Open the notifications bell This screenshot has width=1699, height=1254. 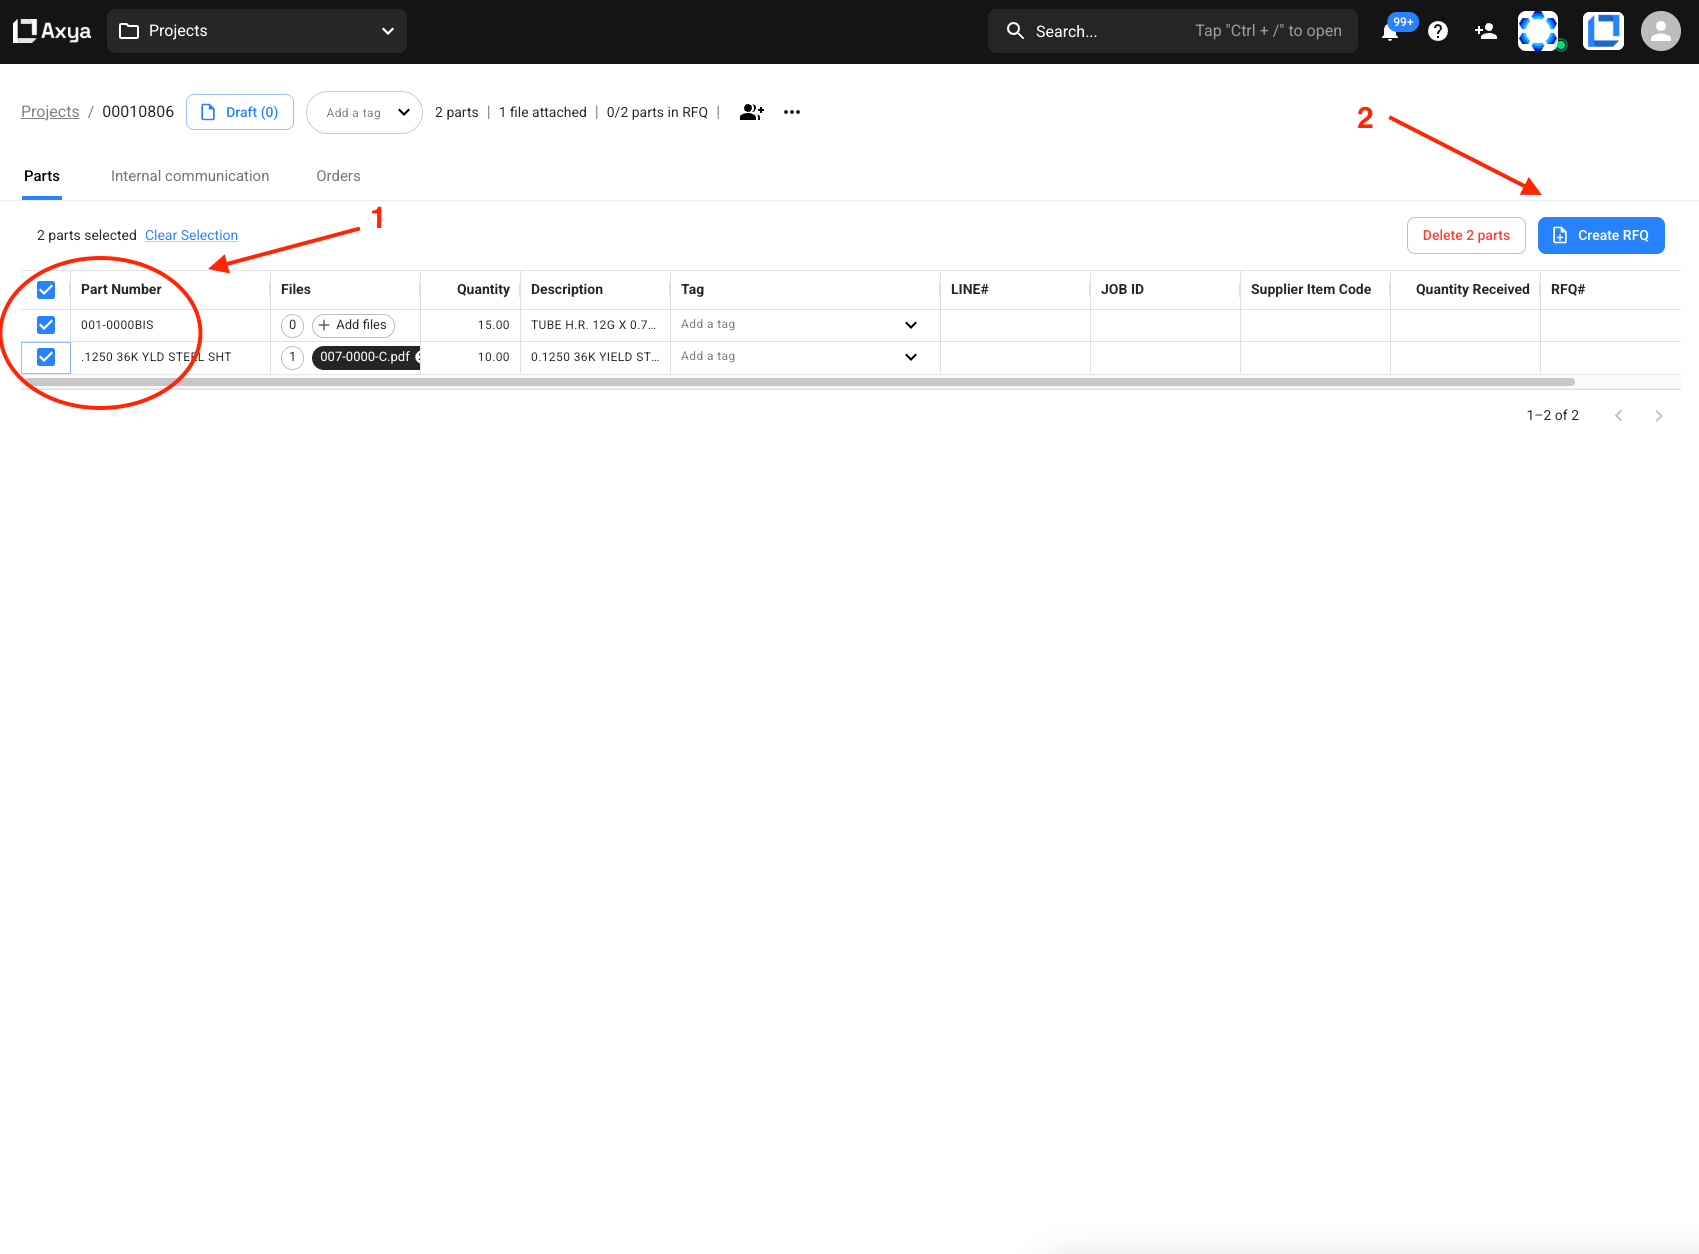pyautogui.click(x=1390, y=32)
